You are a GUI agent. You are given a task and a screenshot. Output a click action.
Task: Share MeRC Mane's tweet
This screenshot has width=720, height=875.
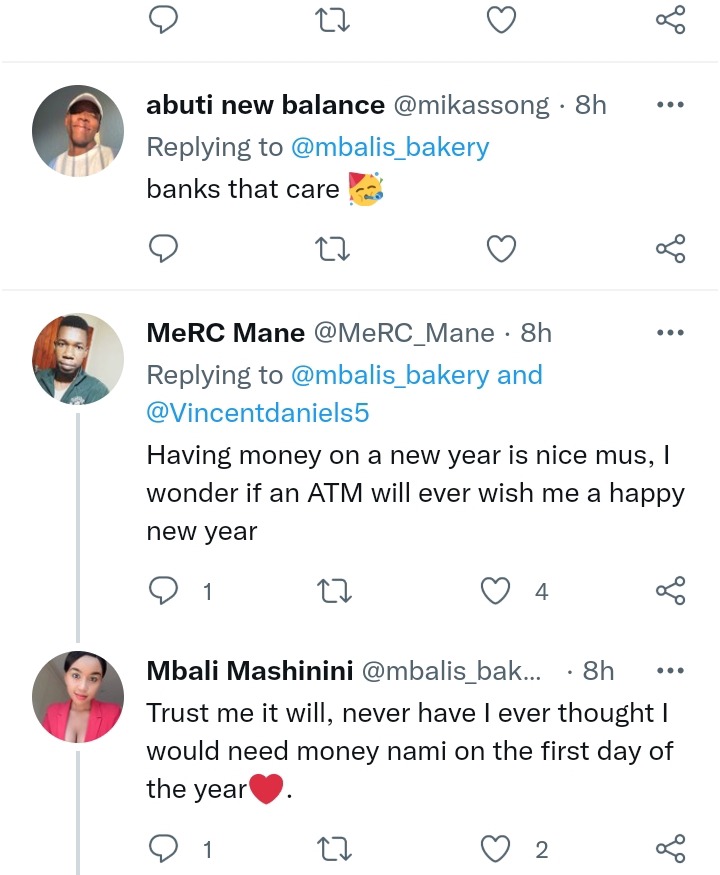(670, 592)
